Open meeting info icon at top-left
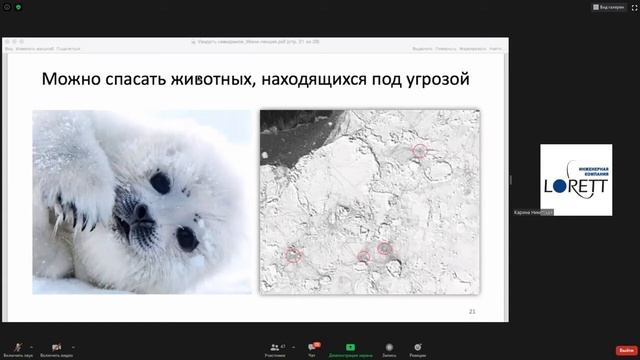 (7, 7)
